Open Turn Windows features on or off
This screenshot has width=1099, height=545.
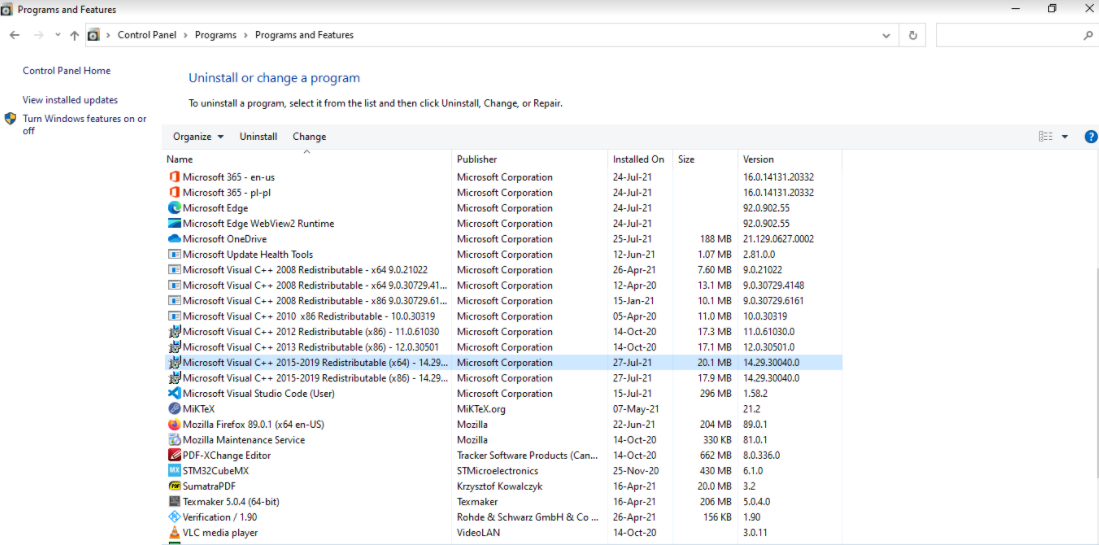point(85,125)
